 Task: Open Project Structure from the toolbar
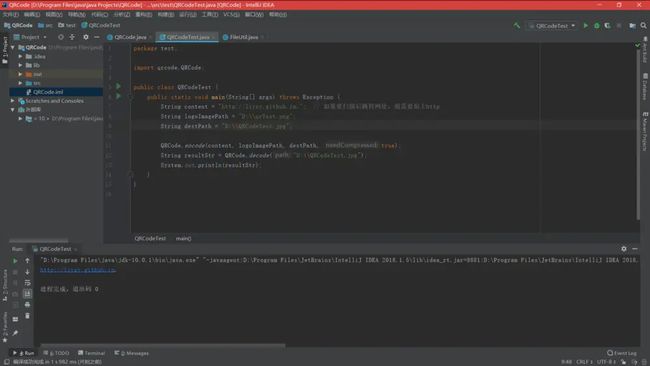pyautogui.click(x=633, y=26)
